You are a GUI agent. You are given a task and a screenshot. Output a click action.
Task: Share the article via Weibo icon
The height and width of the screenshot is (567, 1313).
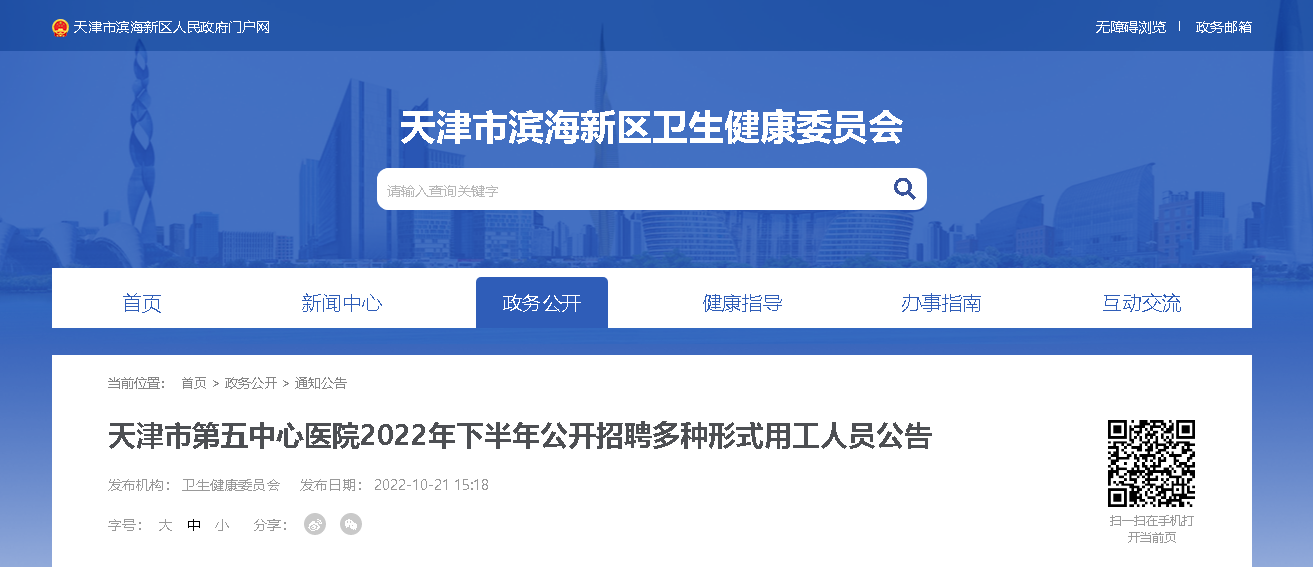point(315,524)
